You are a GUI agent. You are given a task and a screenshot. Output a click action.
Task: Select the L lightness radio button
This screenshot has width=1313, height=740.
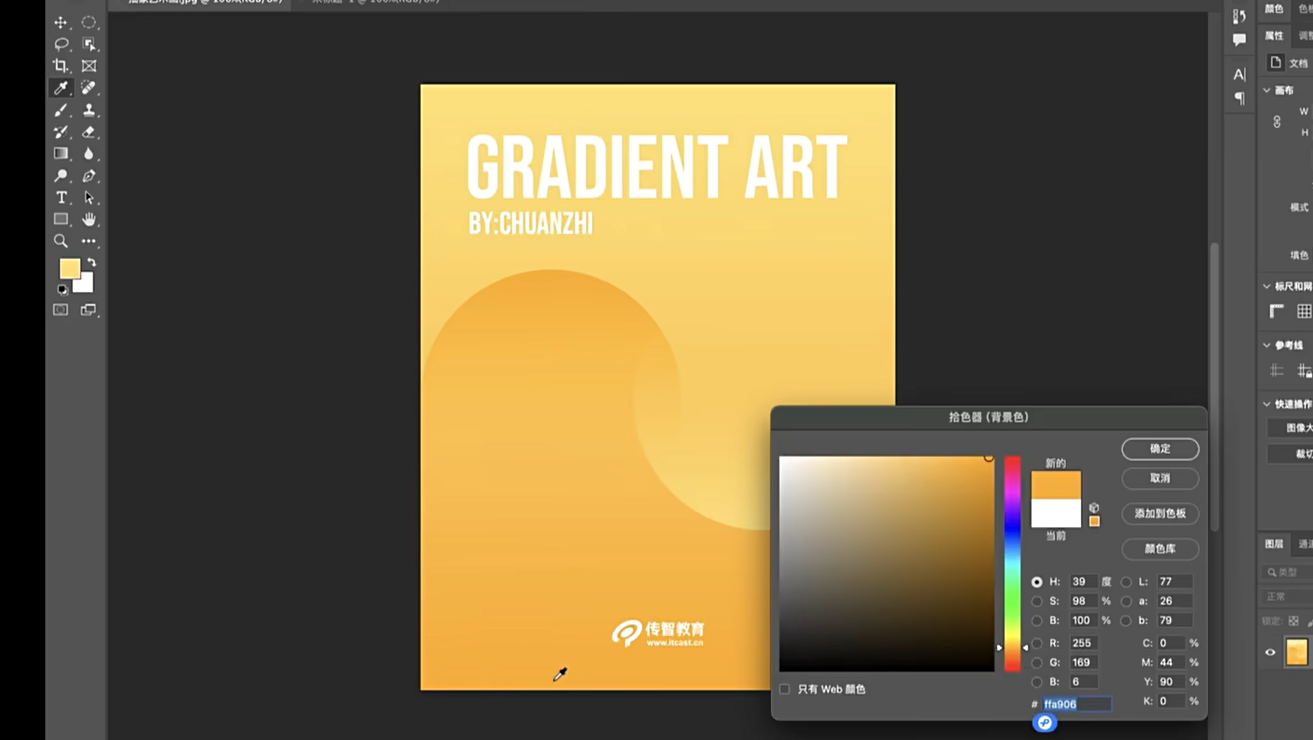(1127, 581)
